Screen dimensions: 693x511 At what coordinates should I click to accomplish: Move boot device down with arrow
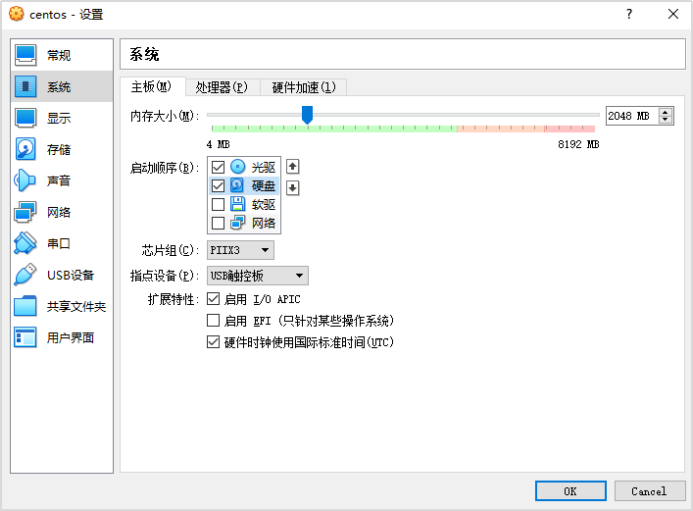pos(293,188)
